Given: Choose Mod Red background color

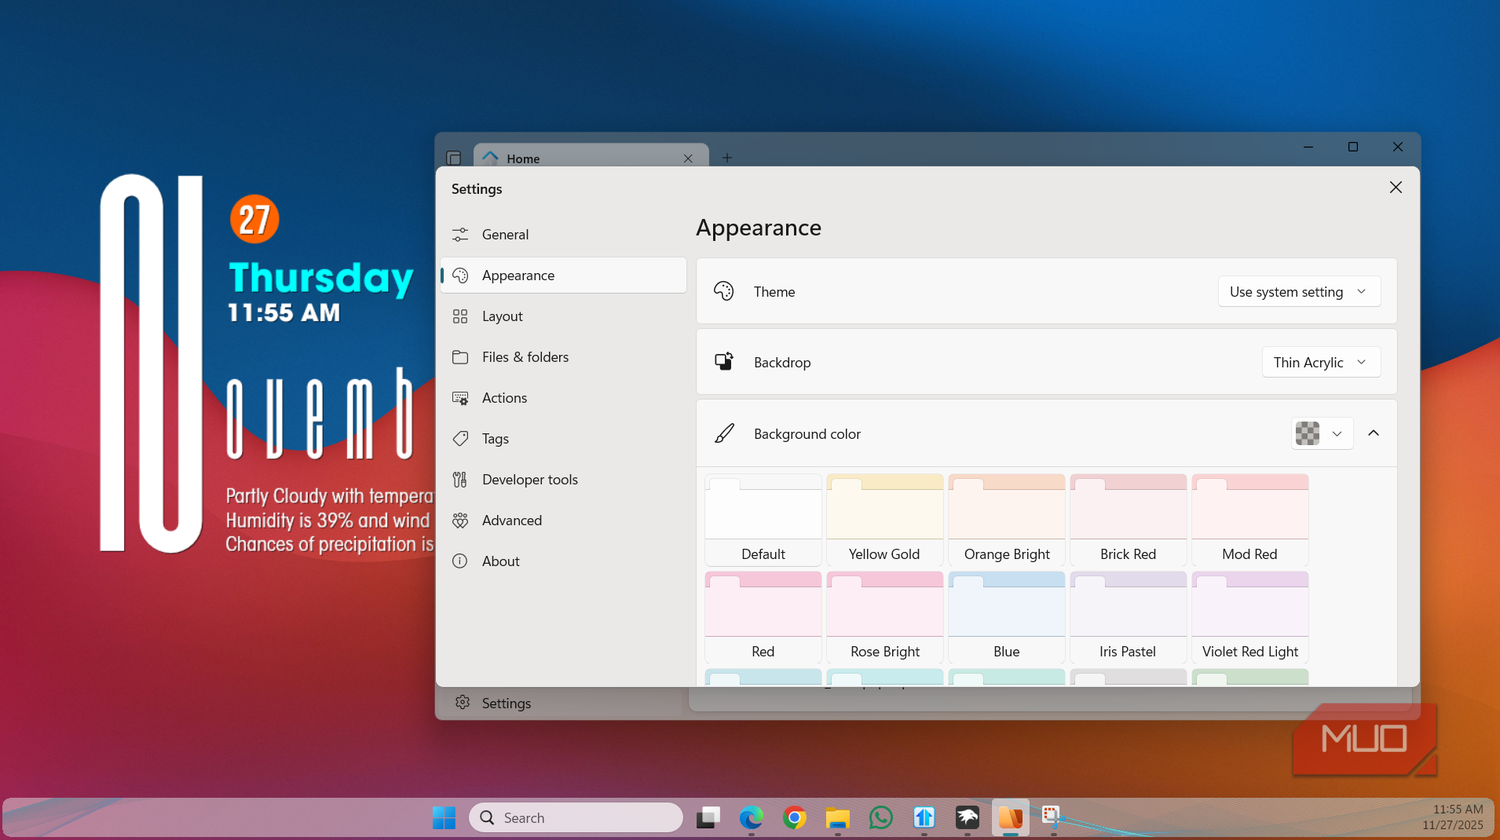Looking at the screenshot, I should coord(1250,520).
